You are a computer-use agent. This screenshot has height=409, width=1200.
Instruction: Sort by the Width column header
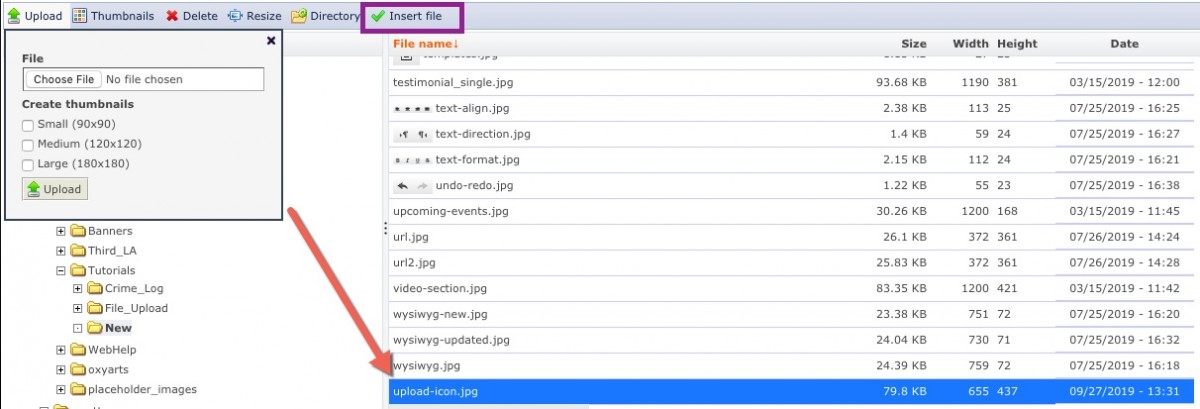(x=970, y=44)
